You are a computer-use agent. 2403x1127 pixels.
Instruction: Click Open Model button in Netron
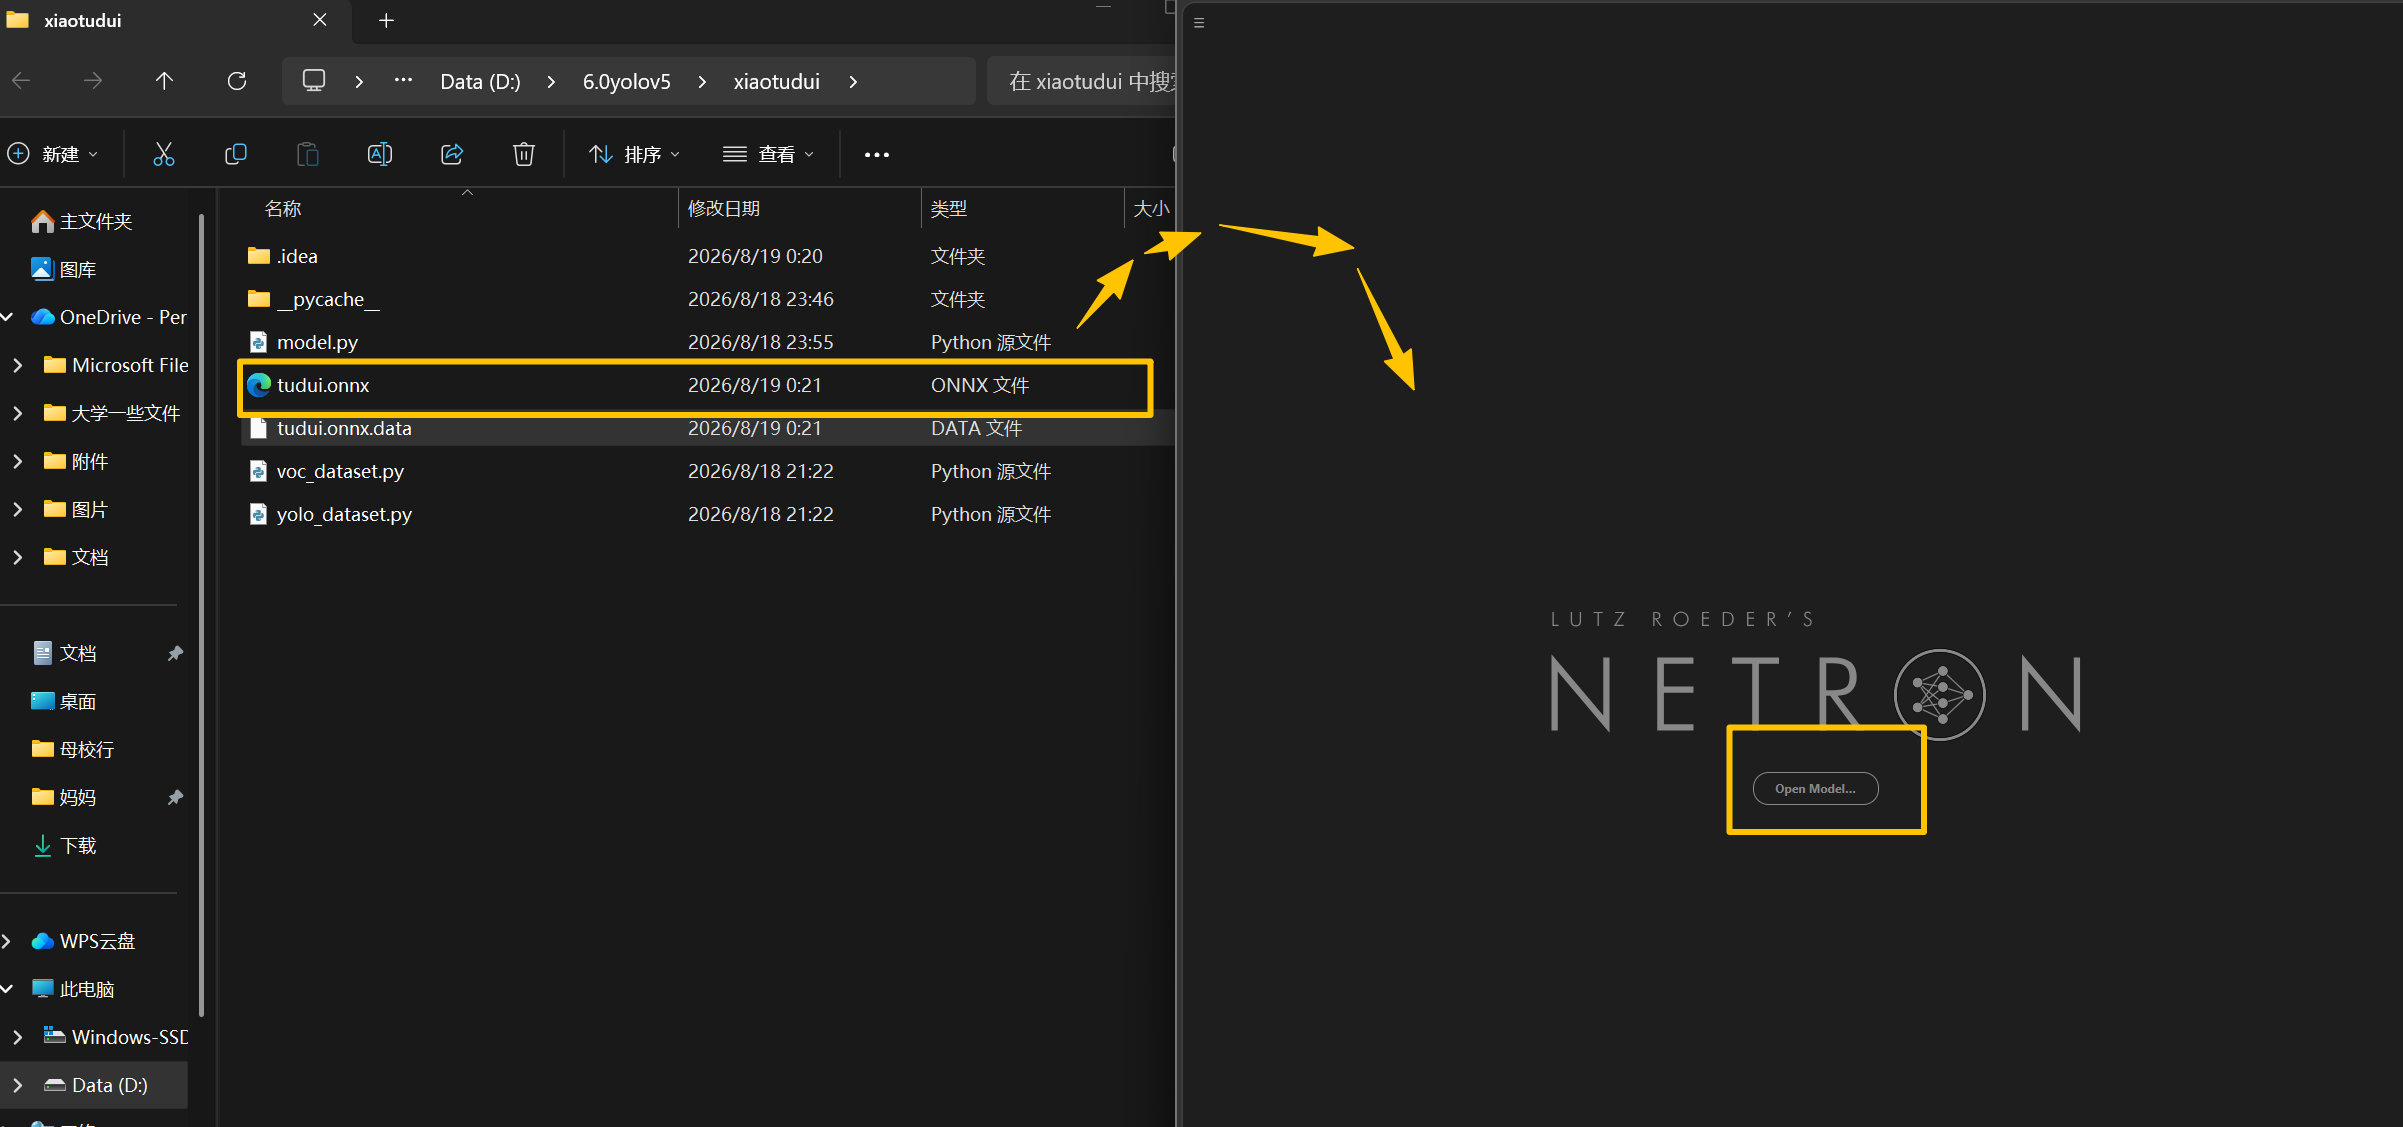1815,788
